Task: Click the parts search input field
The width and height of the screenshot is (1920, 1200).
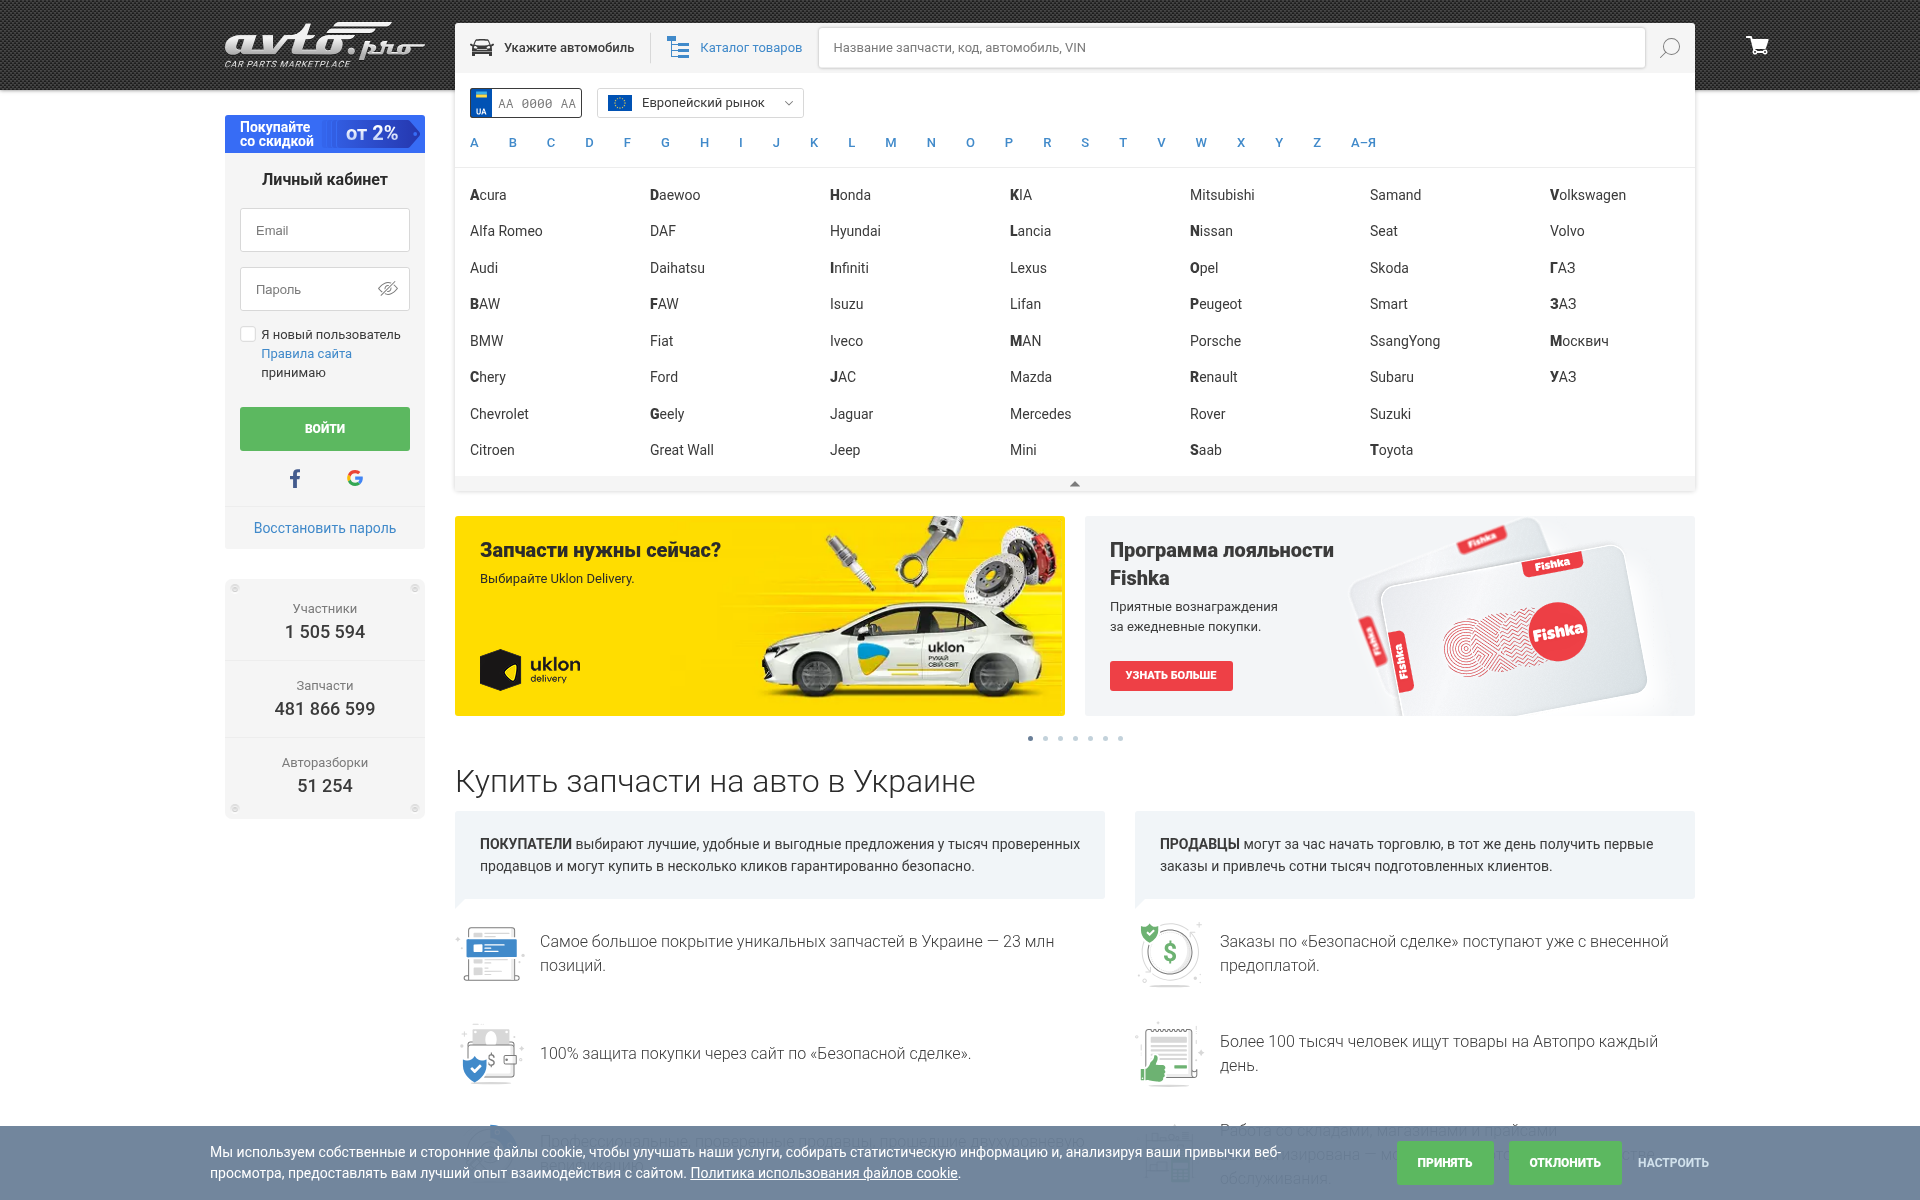Action: pos(1231,48)
